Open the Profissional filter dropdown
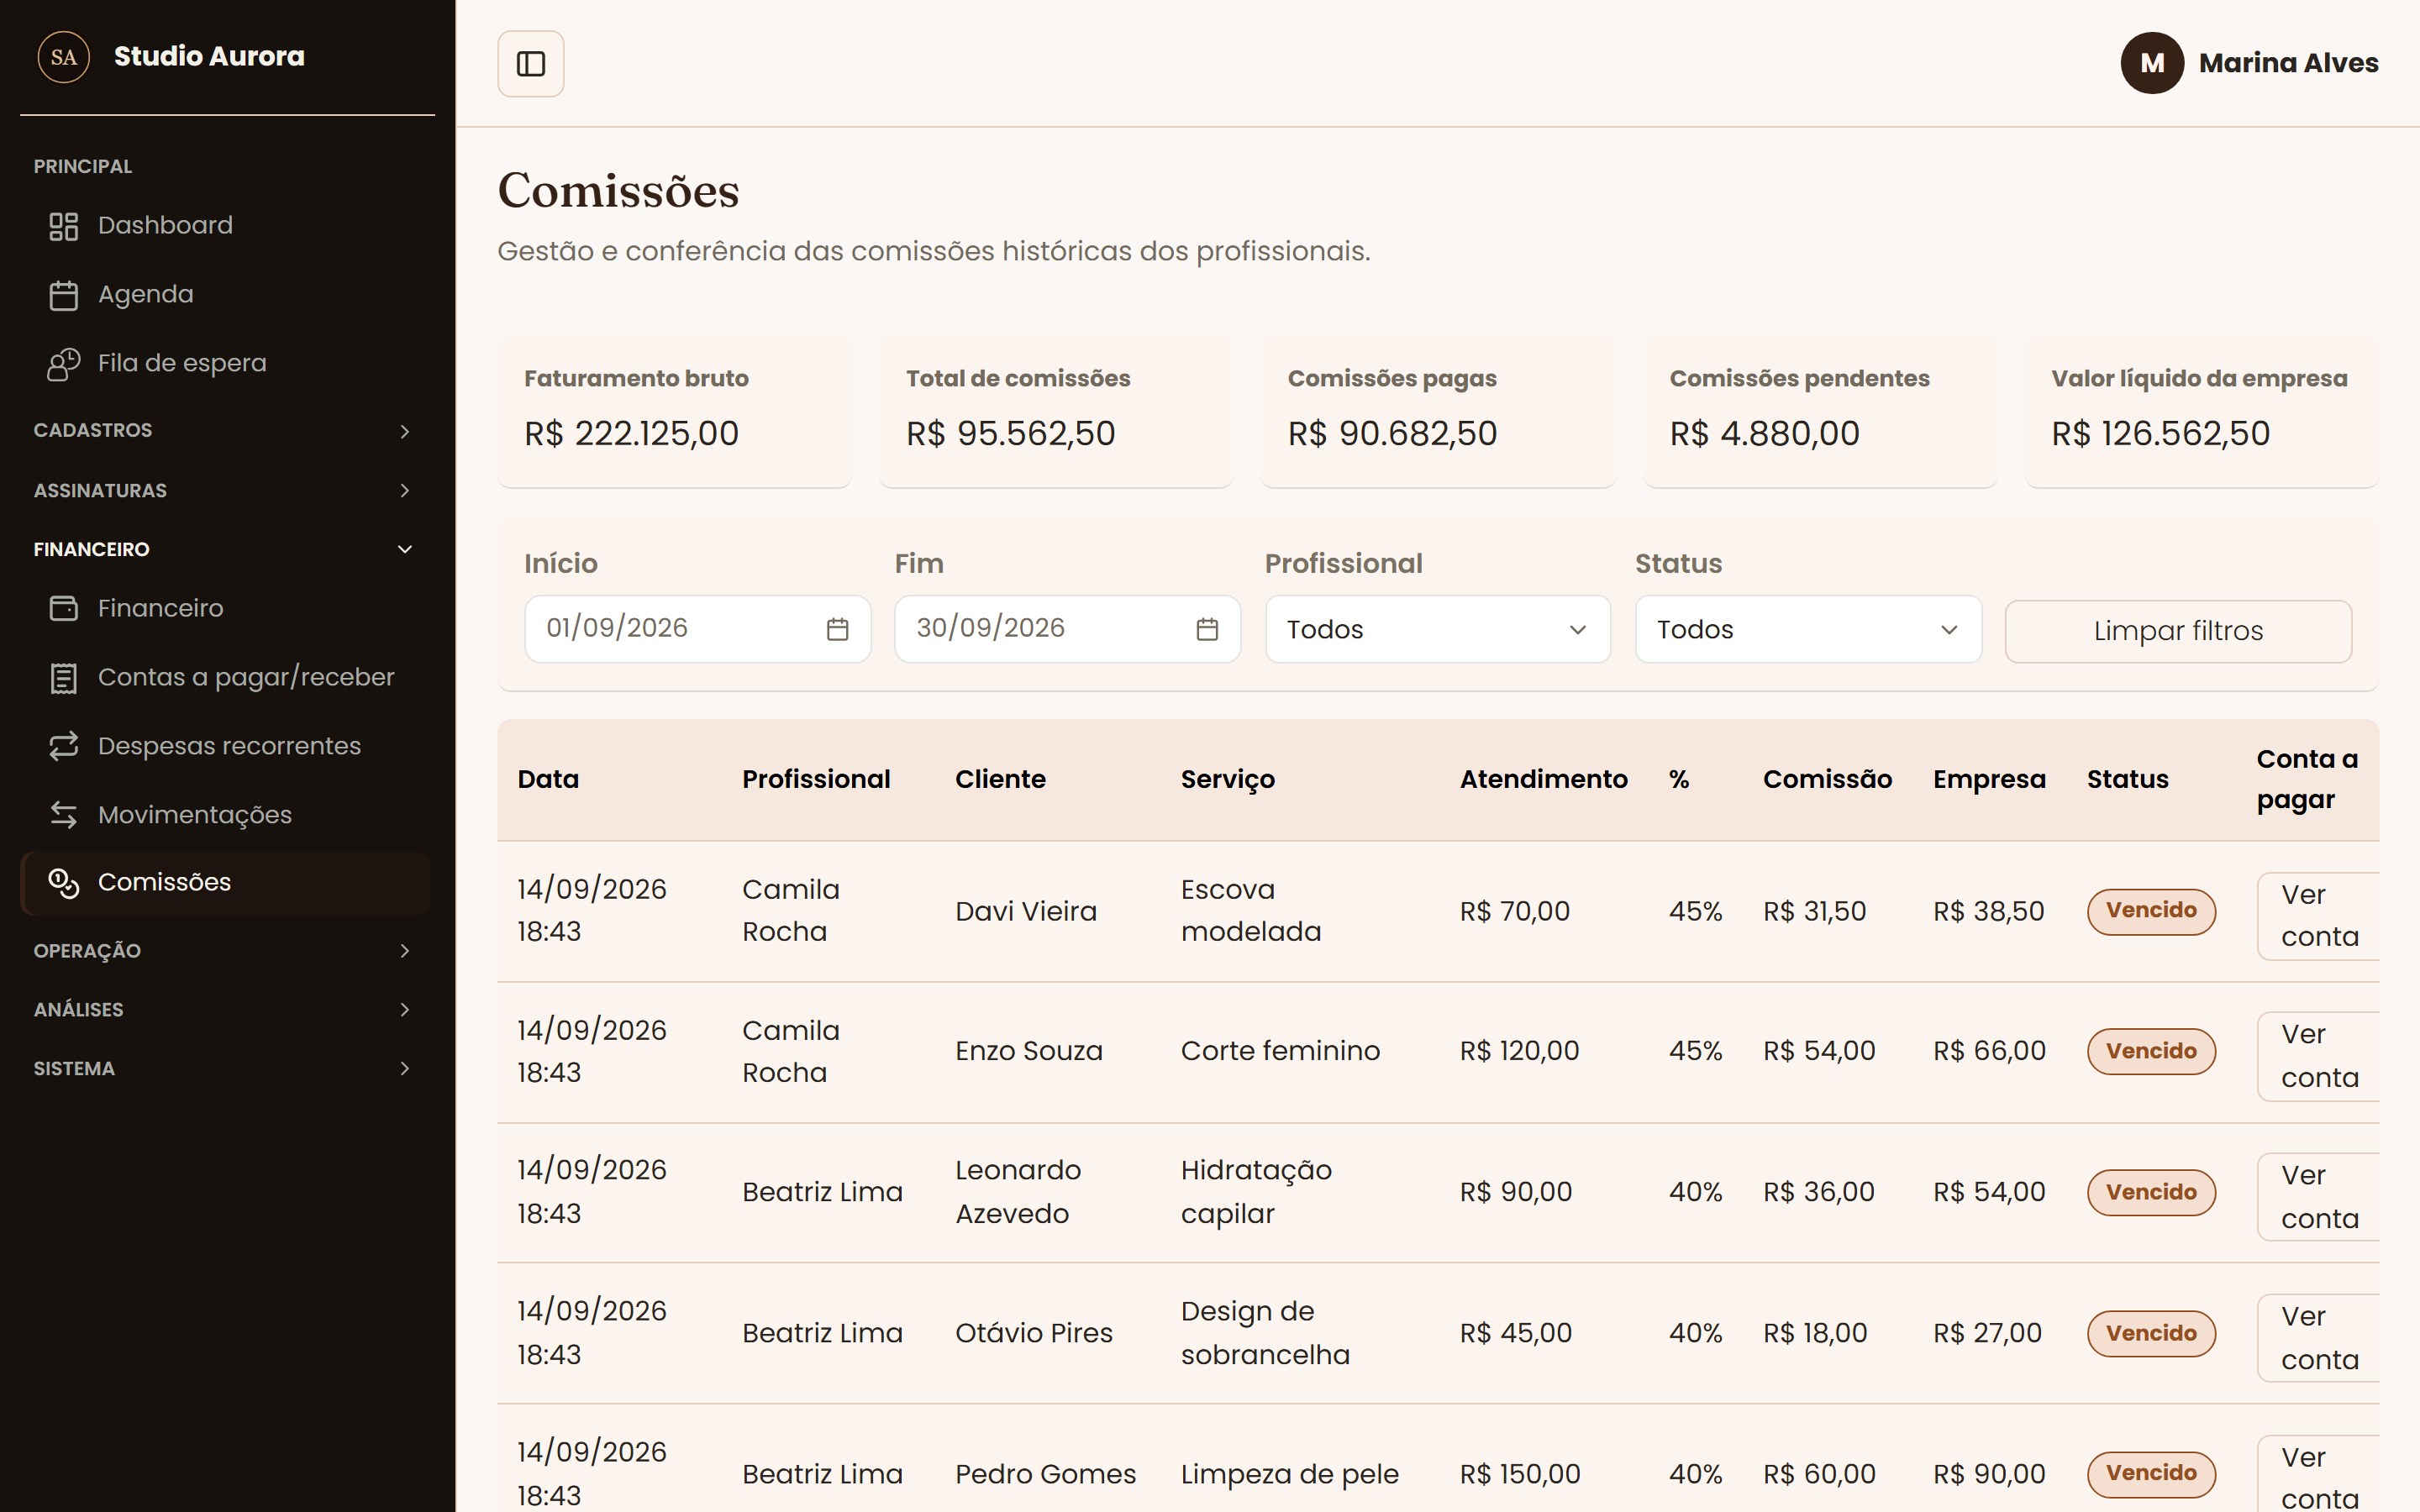This screenshot has height=1512, width=2420. tap(1437, 629)
